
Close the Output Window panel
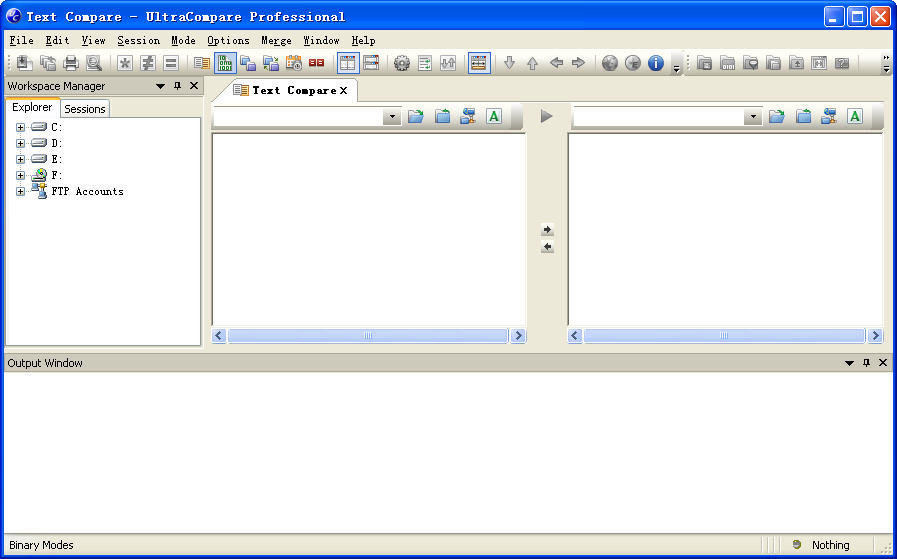tap(883, 363)
